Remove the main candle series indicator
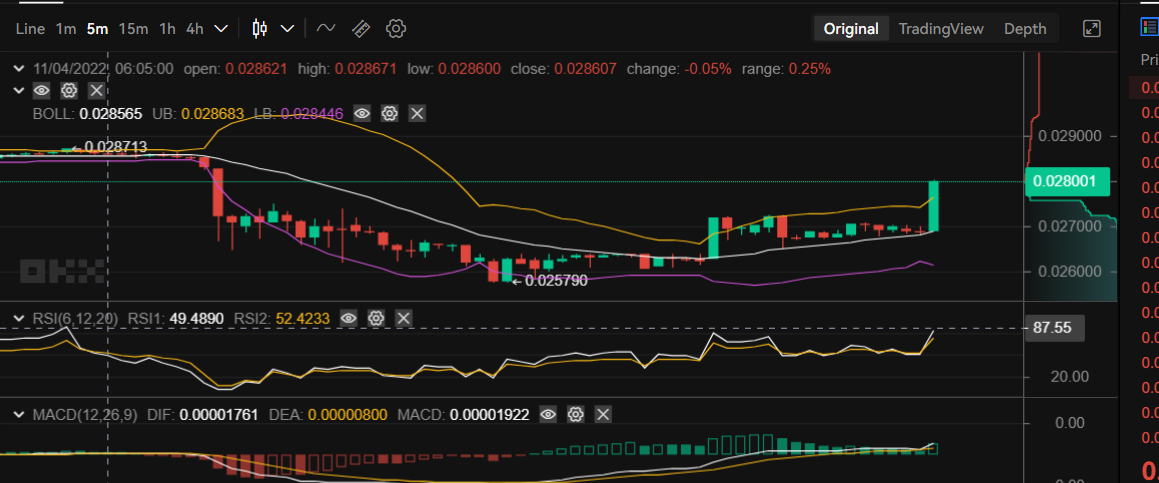 click(x=96, y=91)
